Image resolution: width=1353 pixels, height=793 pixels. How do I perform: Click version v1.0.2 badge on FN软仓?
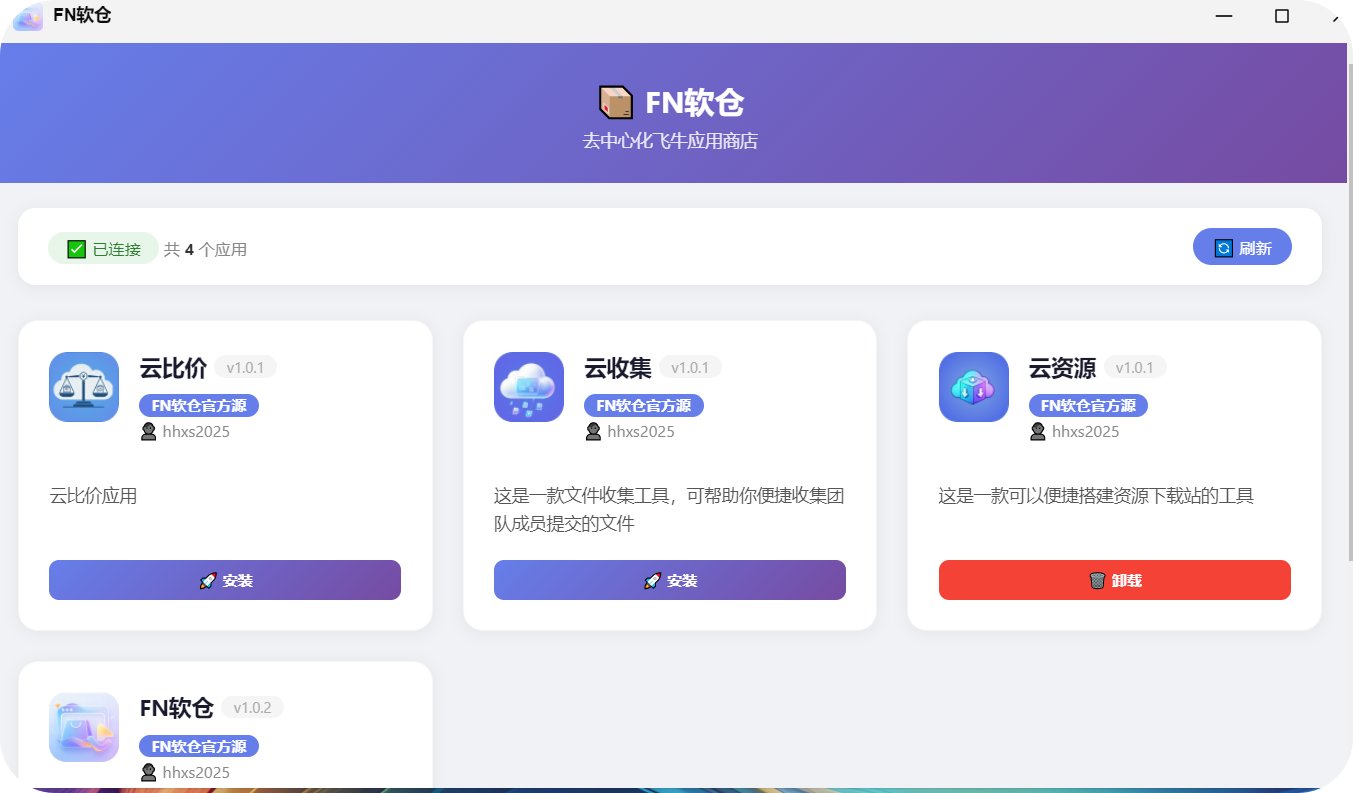pyautogui.click(x=252, y=707)
